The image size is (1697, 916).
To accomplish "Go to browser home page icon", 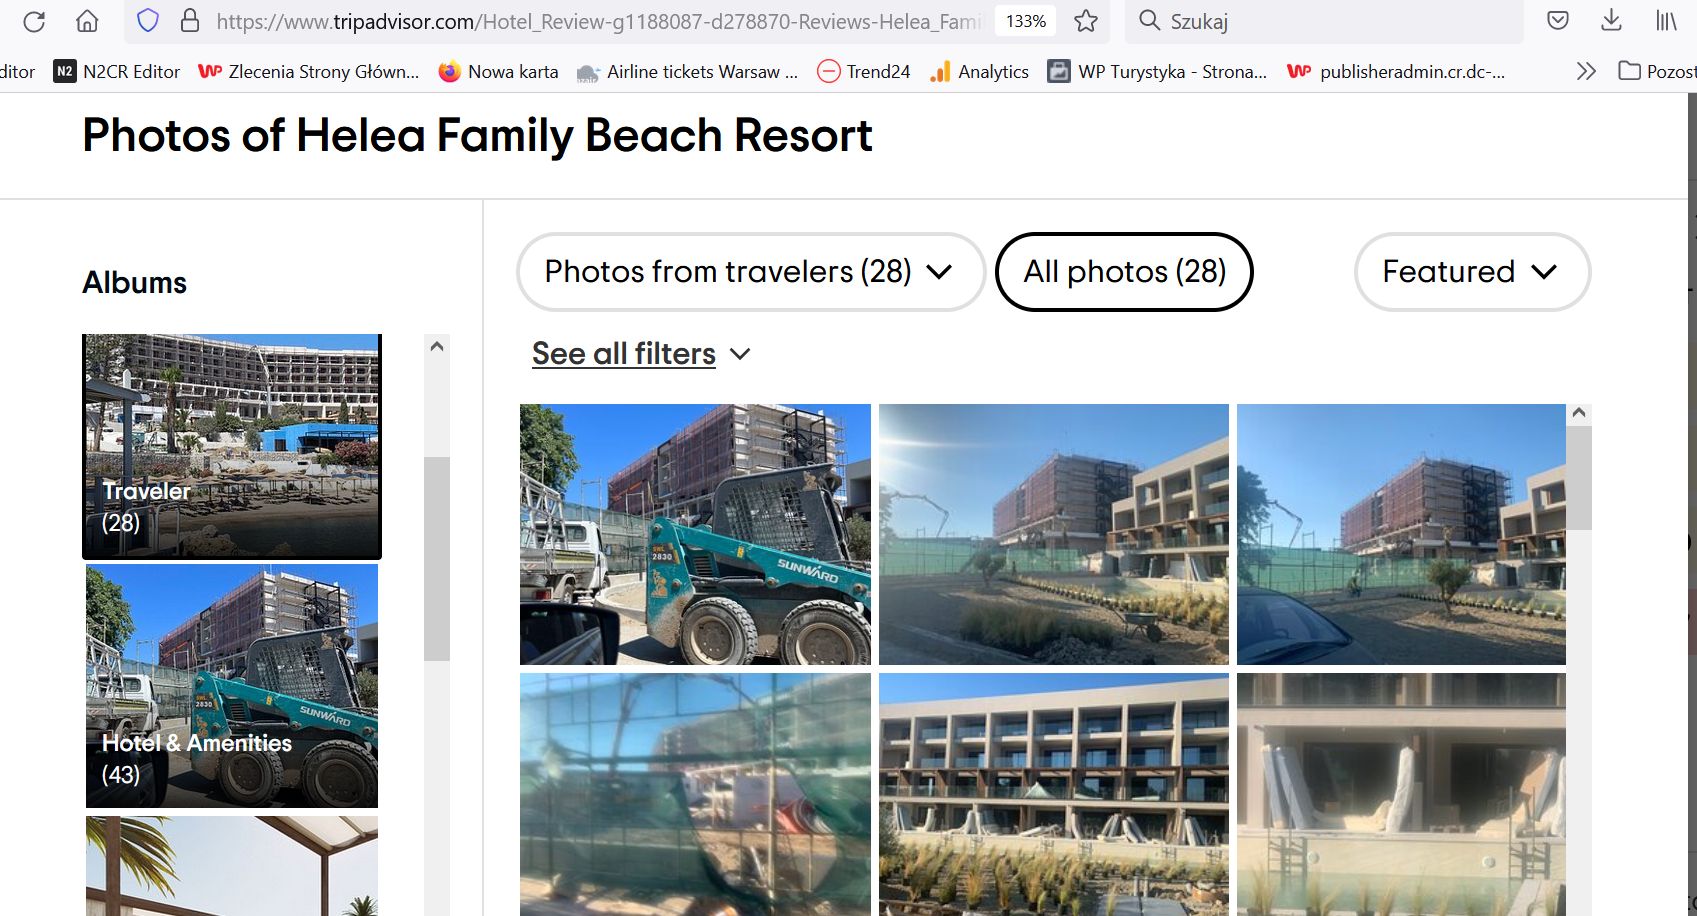I will [87, 21].
